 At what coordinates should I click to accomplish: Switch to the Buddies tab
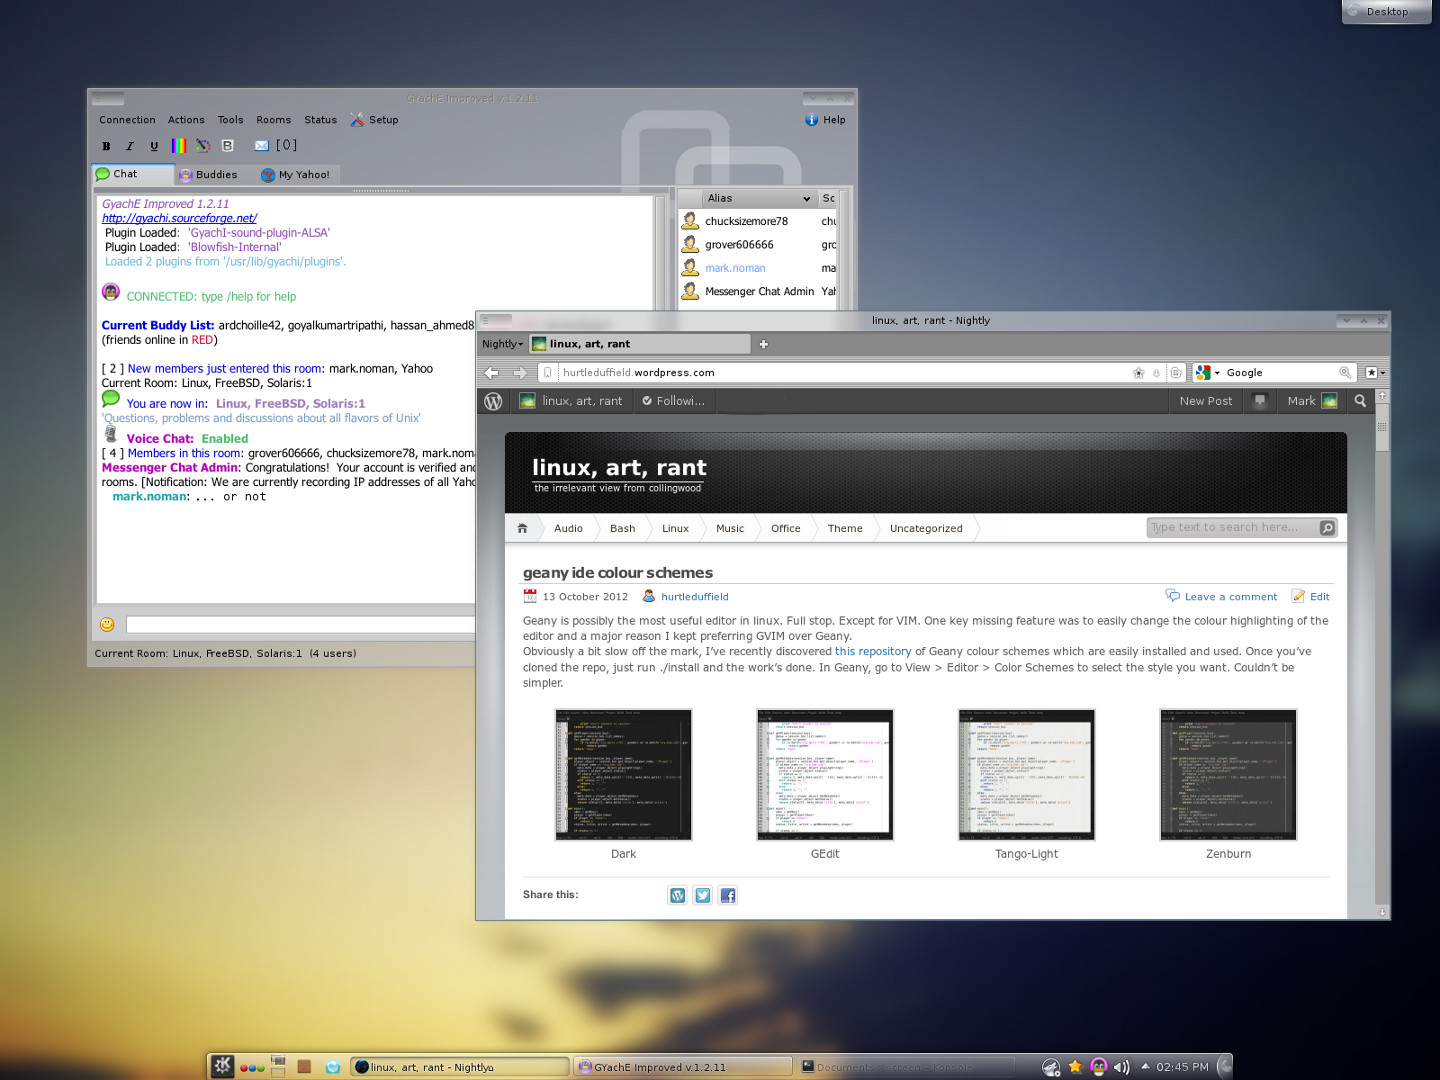coord(208,175)
